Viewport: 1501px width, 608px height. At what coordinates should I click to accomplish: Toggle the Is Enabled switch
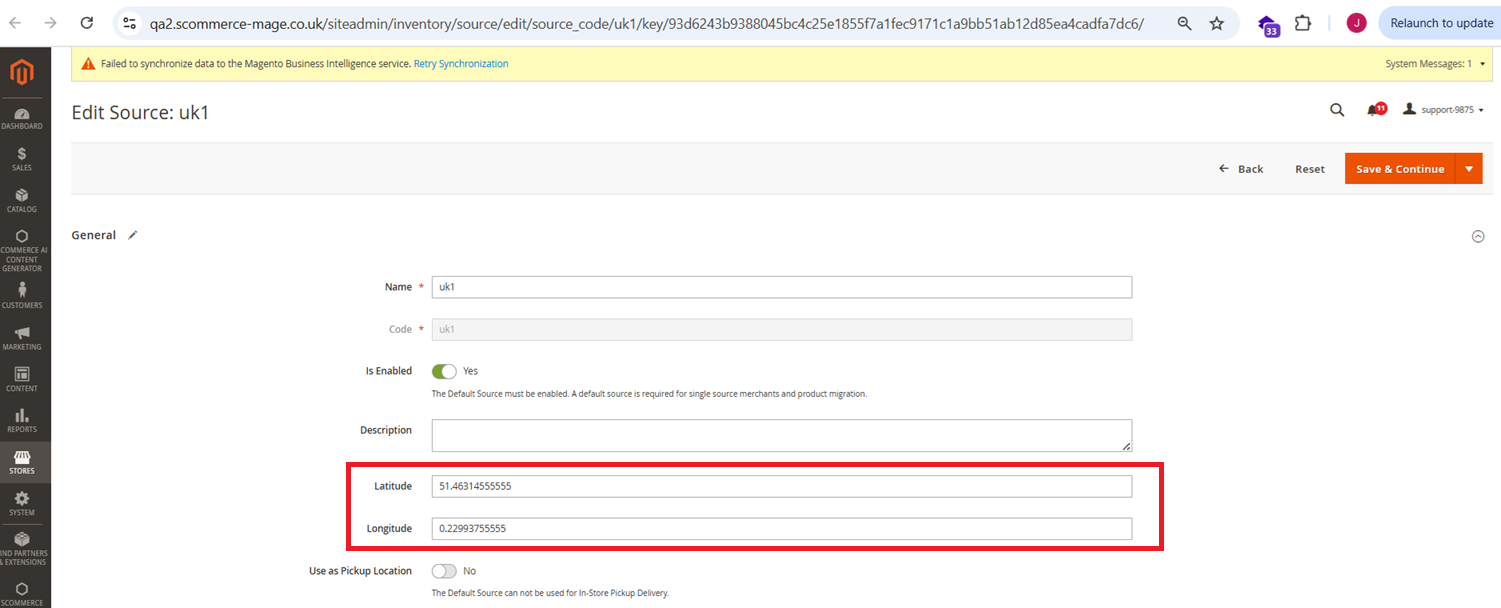[444, 371]
